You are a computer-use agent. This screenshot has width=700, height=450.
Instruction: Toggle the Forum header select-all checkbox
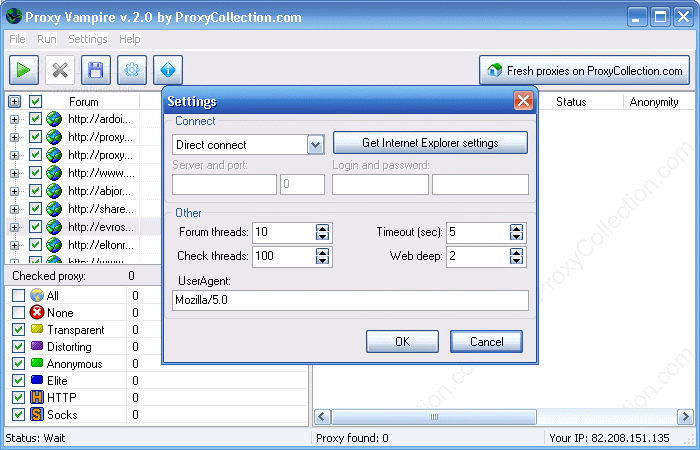(35, 101)
